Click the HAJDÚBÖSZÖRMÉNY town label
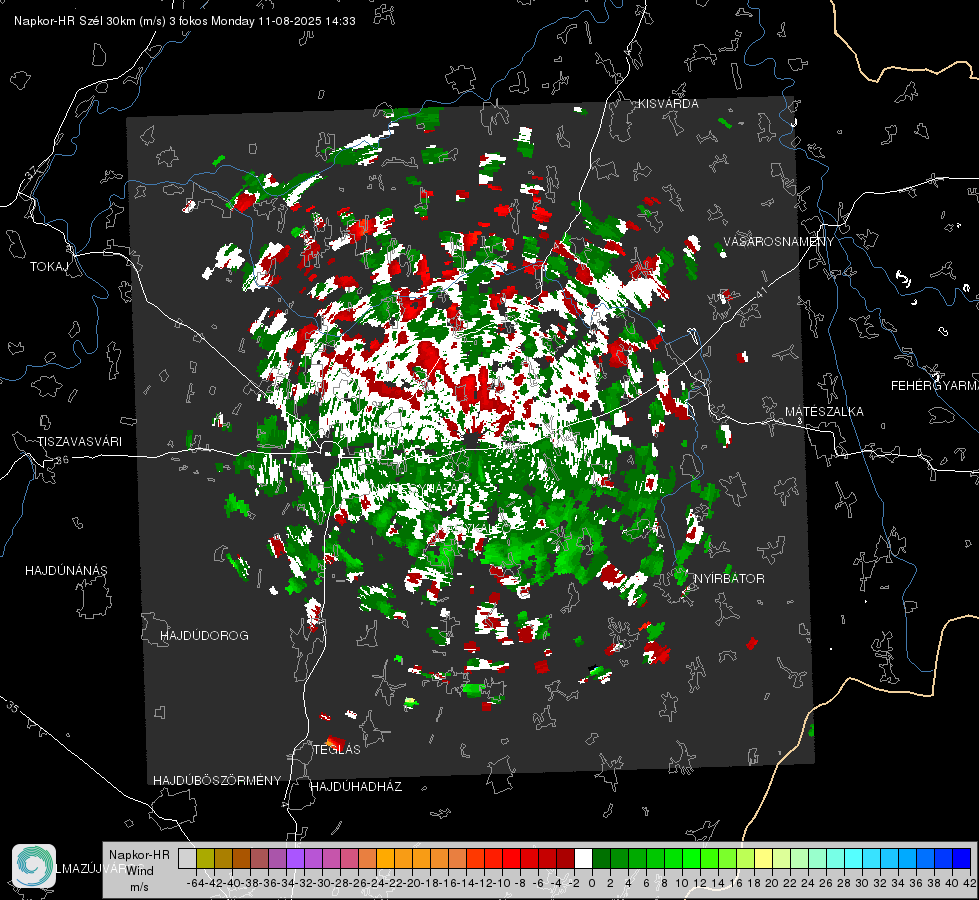Screen dimensions: 979x900 217,781
